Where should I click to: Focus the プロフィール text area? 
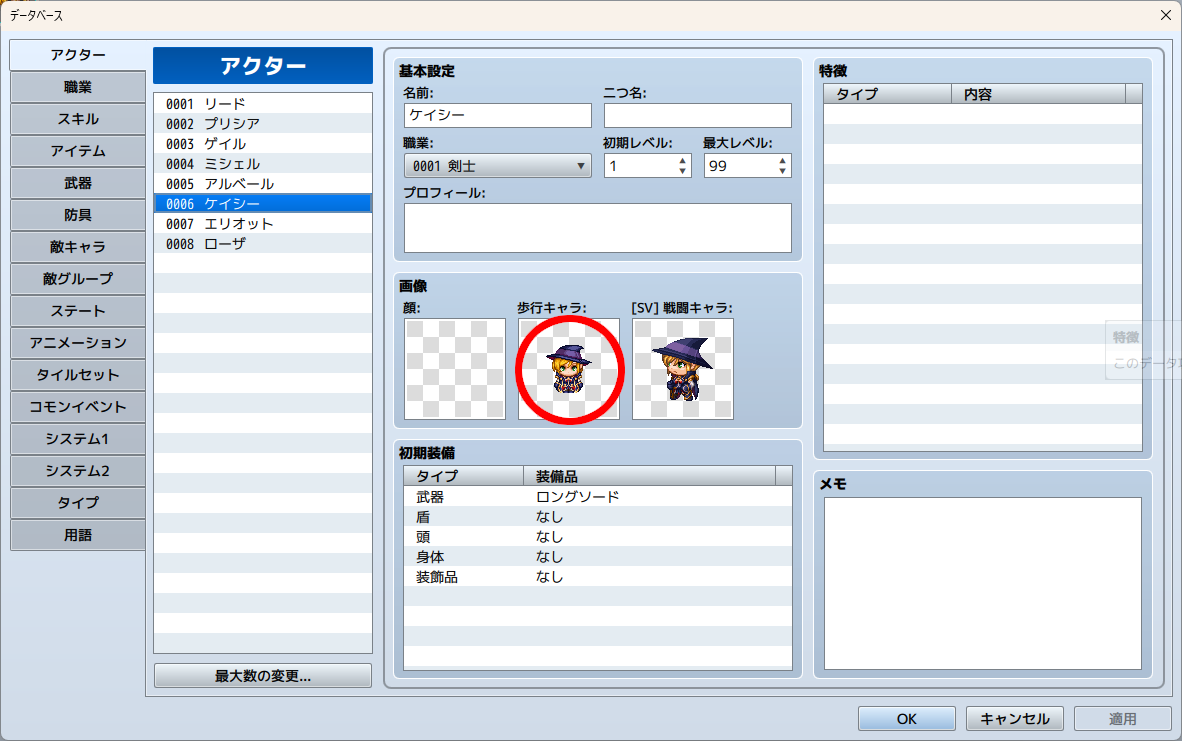597,228
